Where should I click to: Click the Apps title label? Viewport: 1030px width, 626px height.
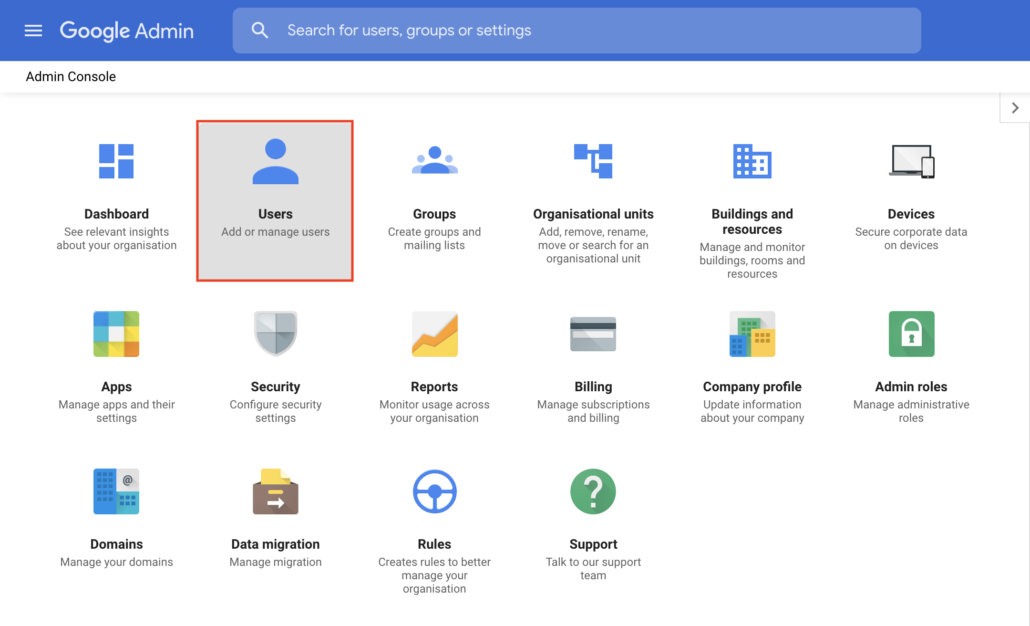pyautogui.click(x=116, y=387)
